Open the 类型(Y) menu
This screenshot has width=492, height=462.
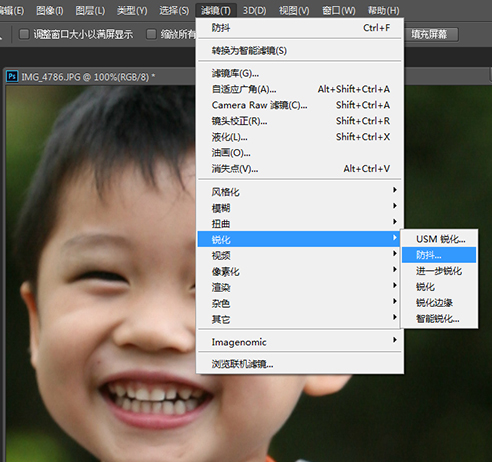point(132,11)
